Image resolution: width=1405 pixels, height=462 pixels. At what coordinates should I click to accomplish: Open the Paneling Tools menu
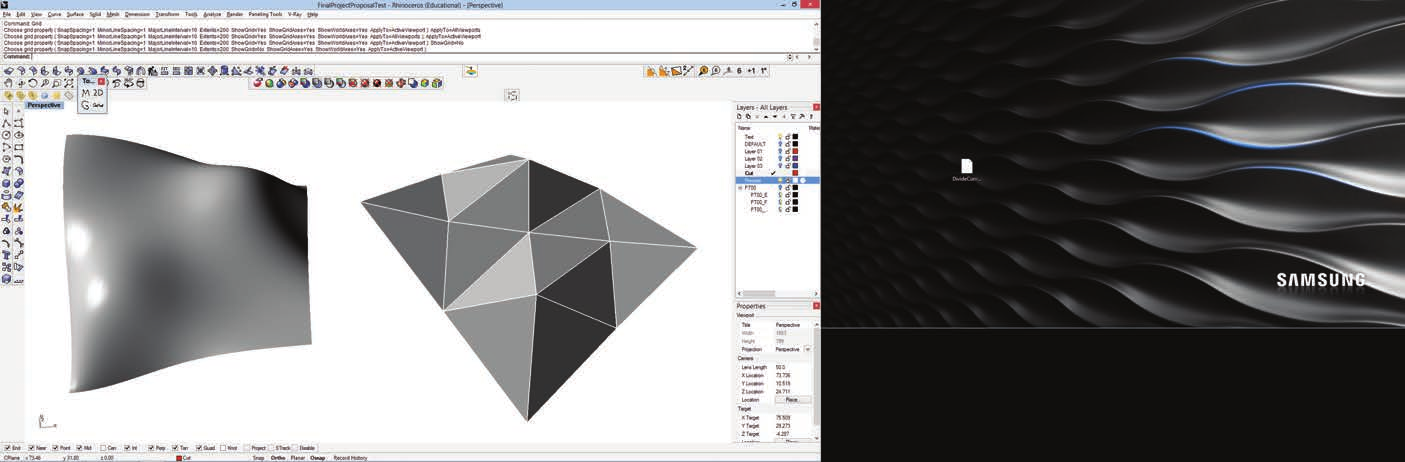(x=265, y=14)
